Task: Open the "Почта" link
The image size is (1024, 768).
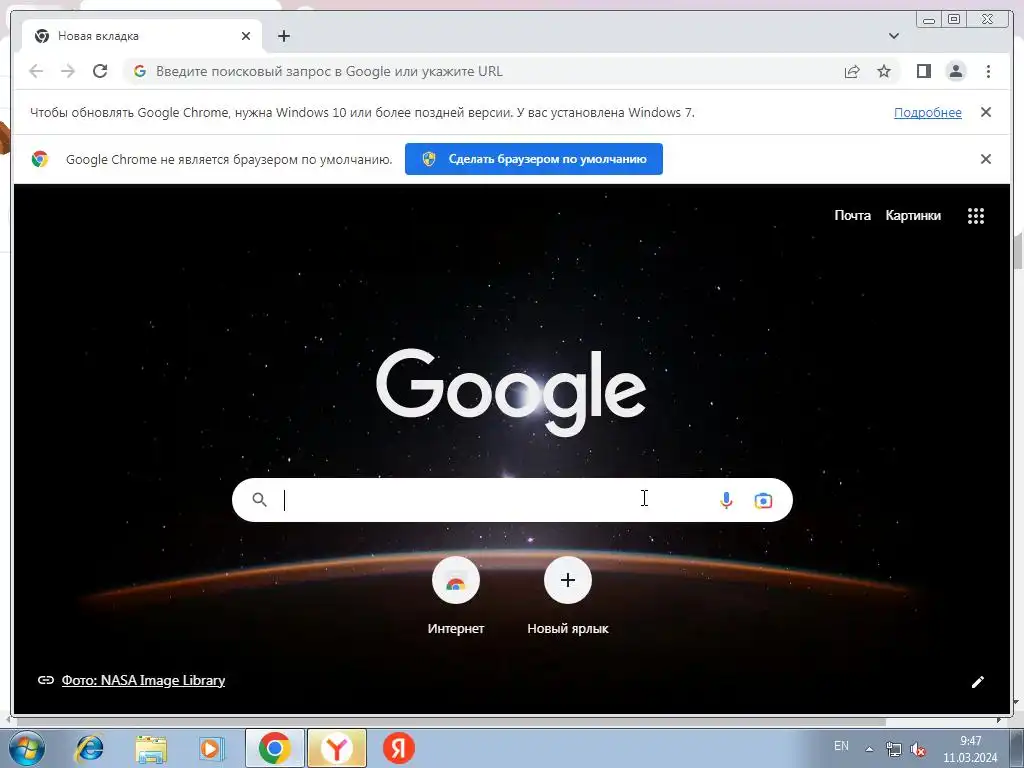Action: [x=852, y=216]
